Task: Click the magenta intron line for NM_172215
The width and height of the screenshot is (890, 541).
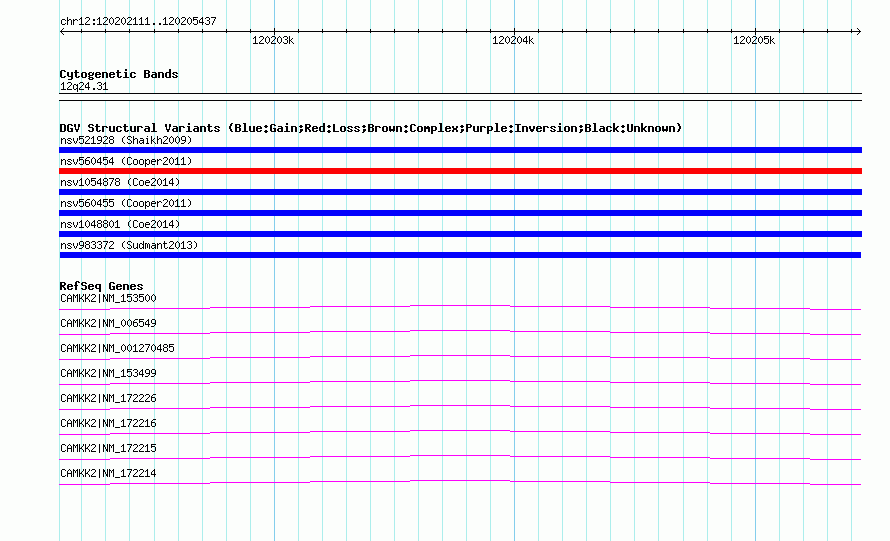Action: pyautogui.click(x=460, y=456)
